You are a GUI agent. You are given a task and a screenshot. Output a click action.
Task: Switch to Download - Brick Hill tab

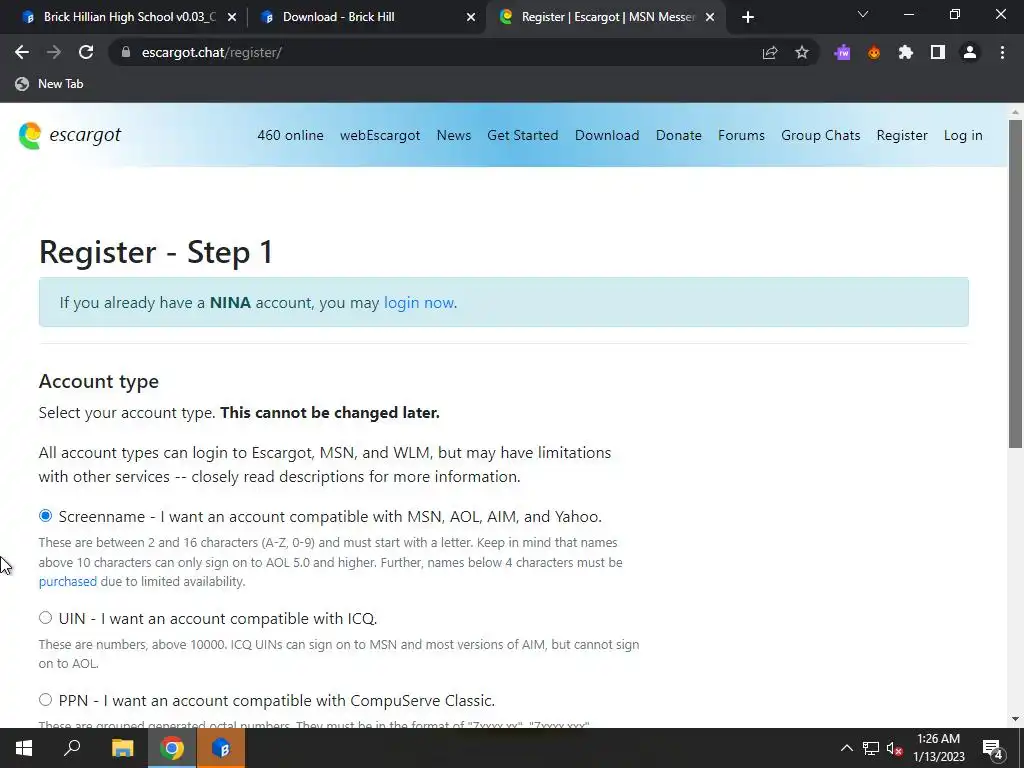[x=366, y=17]
